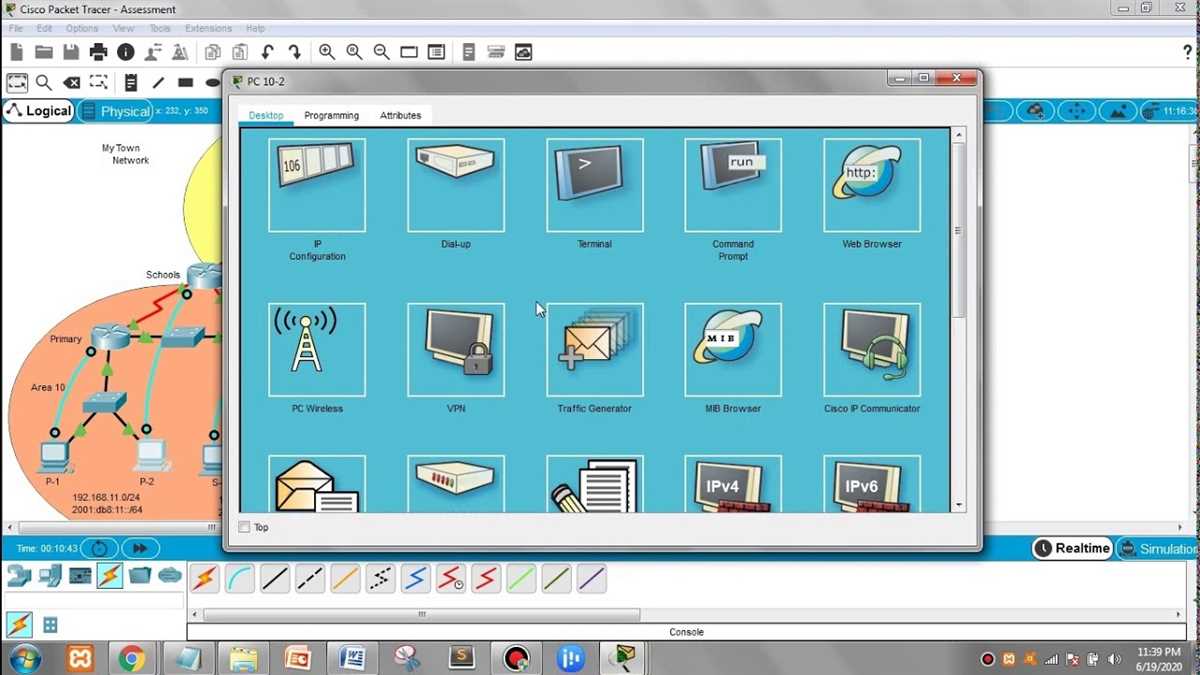
Task: Click the Redo arrow icon
Action: tap(295, 52)
